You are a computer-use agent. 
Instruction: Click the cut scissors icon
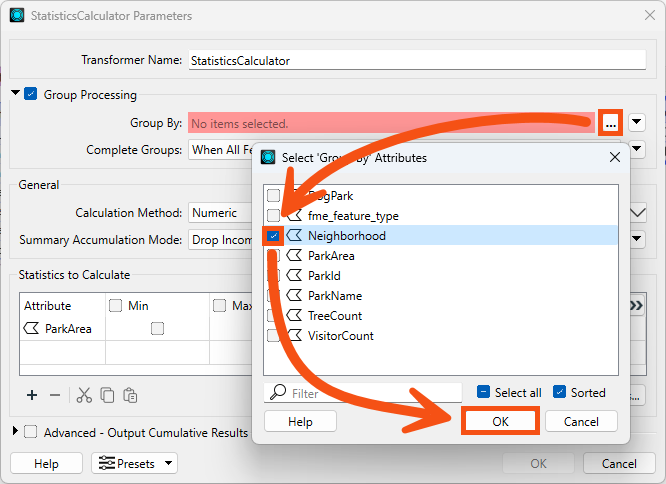point(84,395)
